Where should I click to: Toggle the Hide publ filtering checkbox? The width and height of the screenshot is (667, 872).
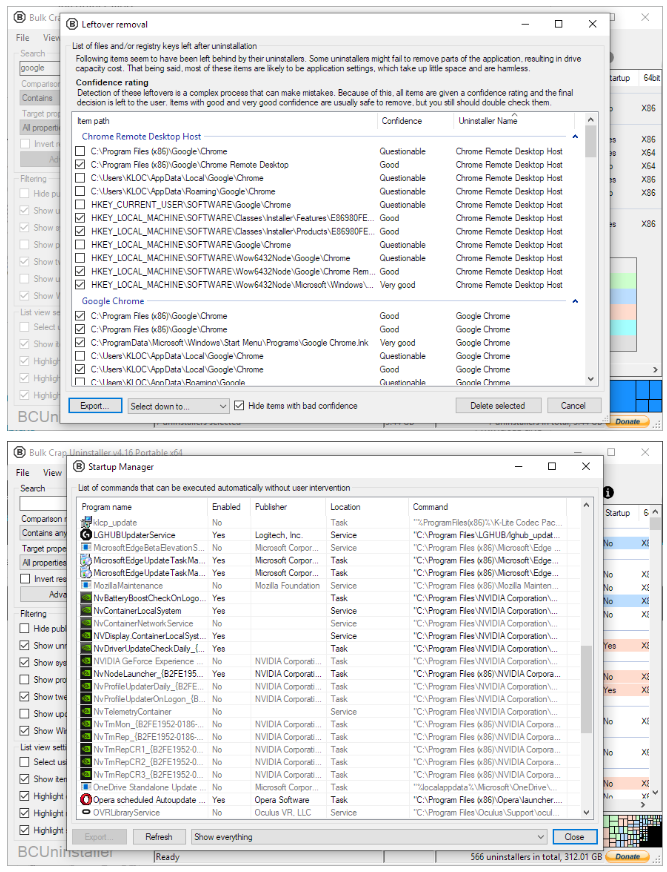(x=24, y=628)
